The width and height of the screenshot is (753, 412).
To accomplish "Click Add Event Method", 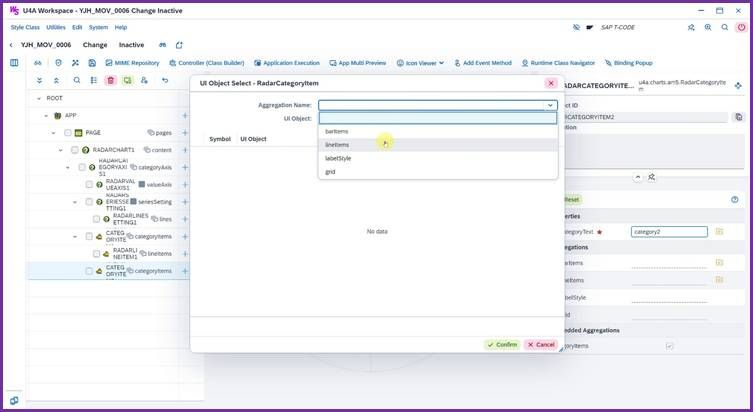I will (x=483, y=63).
